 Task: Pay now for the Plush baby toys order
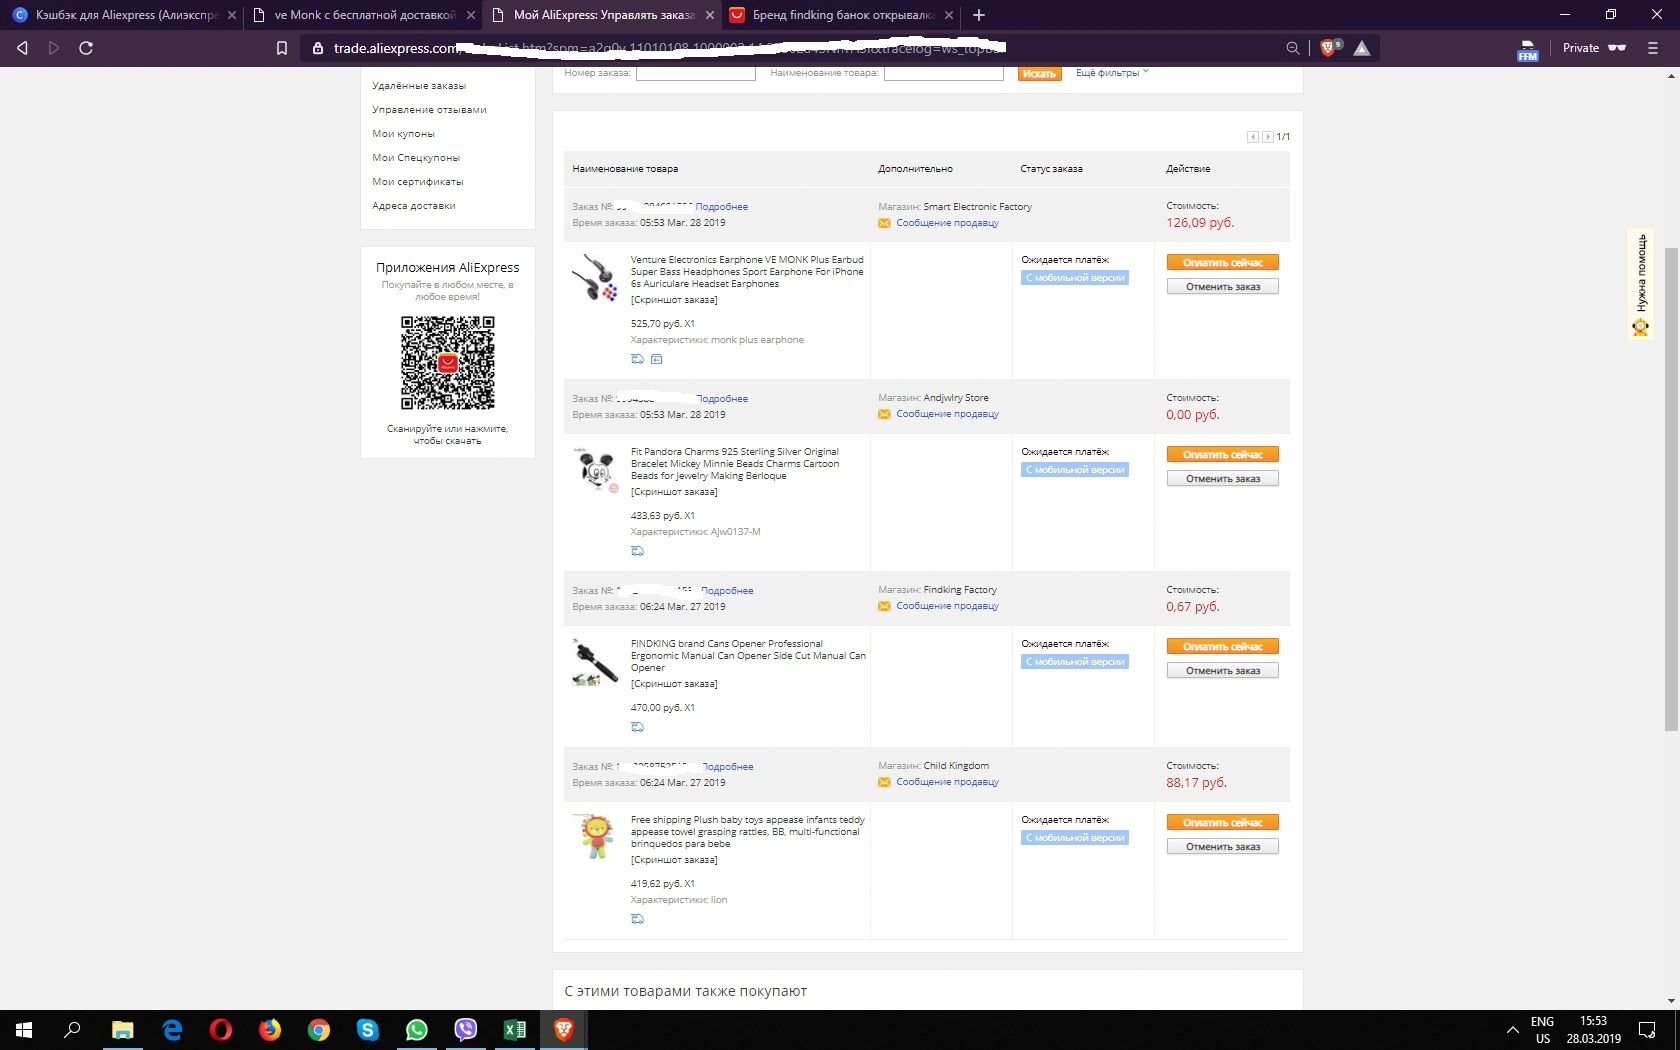1223,823
